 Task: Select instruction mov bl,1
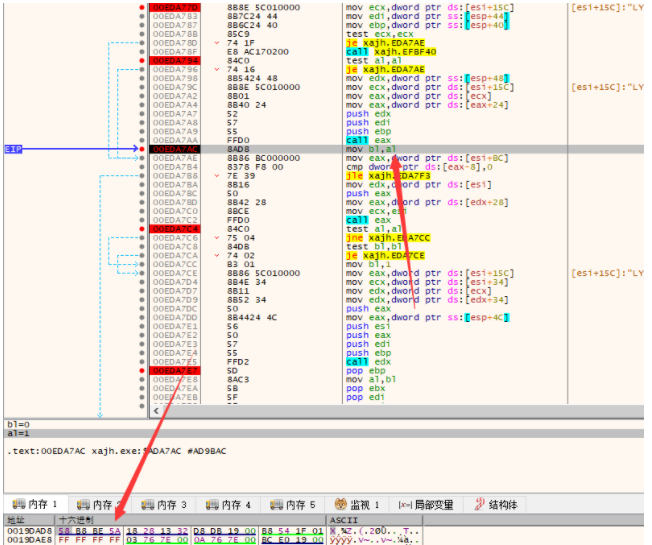[x=368, y=264]
